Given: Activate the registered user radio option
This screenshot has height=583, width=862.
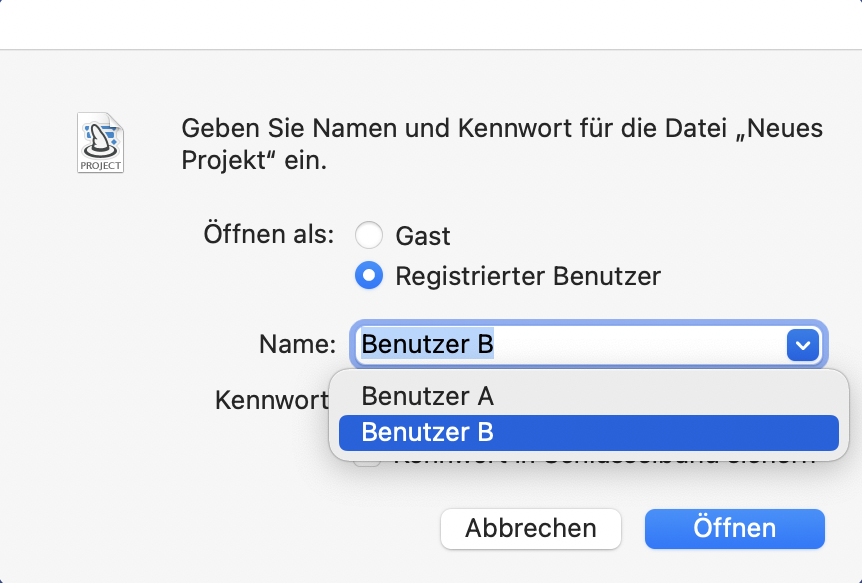Looking at the screenshot, I should click(x=369, y=276).
